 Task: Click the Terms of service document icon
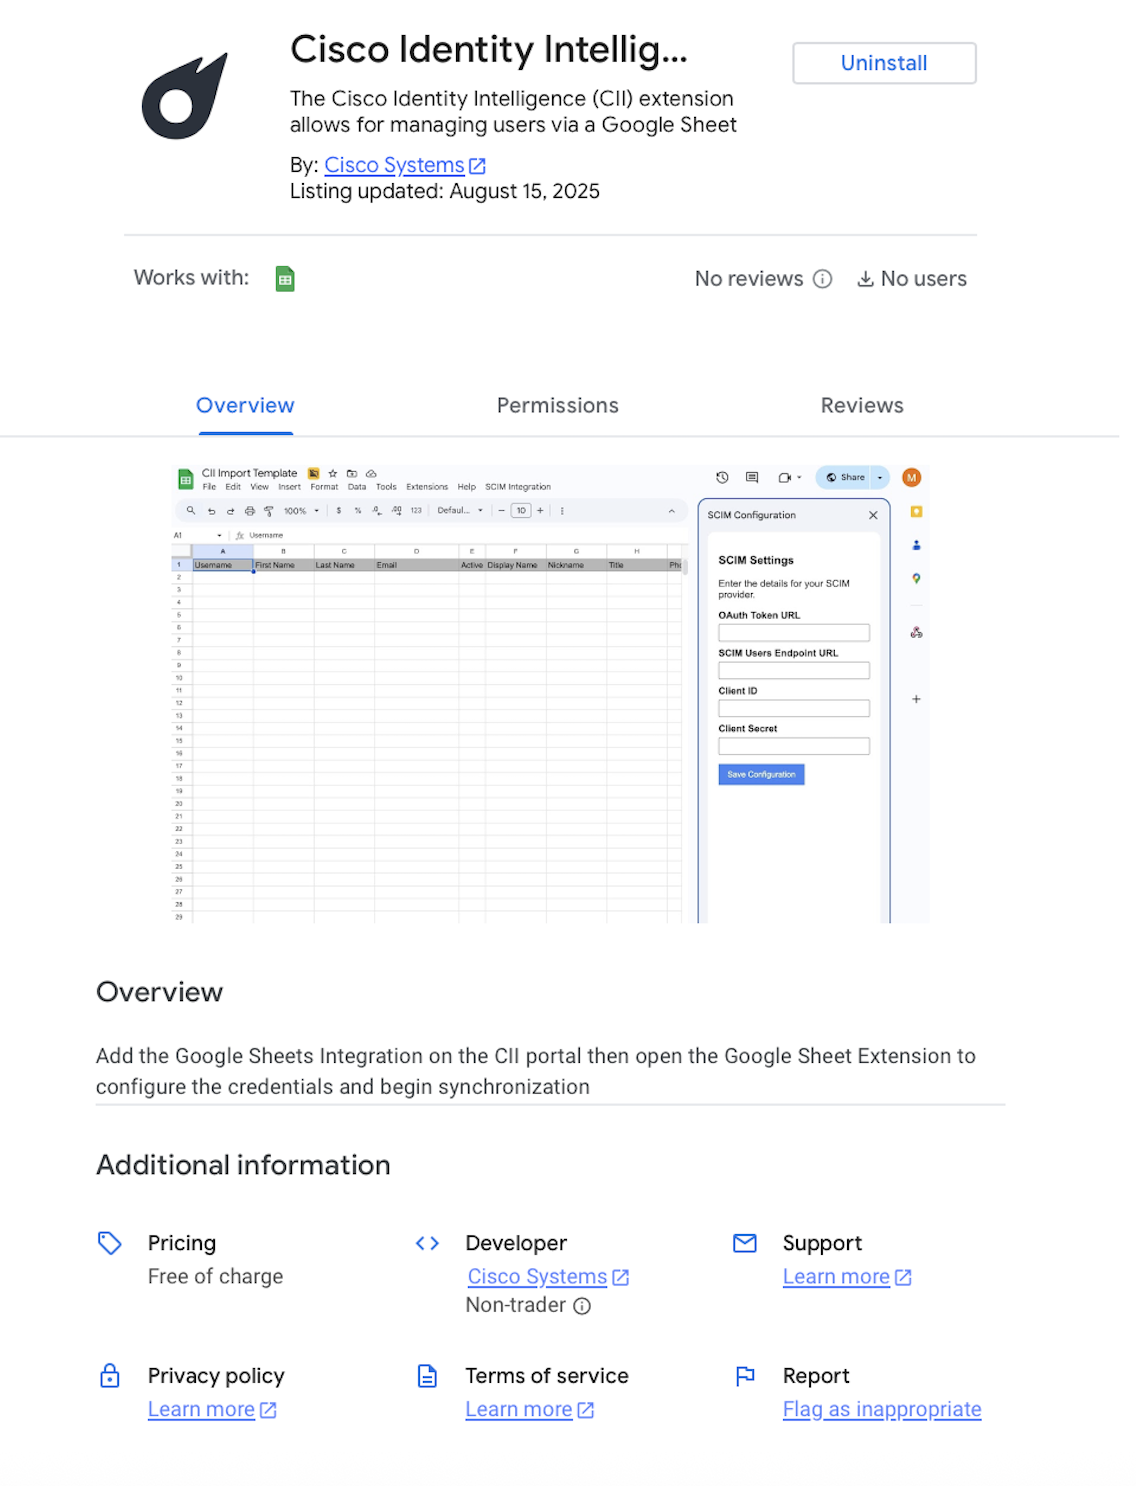coord(427,1376)
